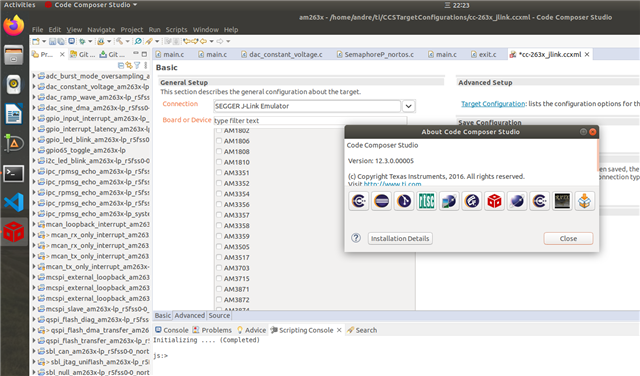
Task: Check the AM1806 device checkbox
Action: tap(219, 140)
